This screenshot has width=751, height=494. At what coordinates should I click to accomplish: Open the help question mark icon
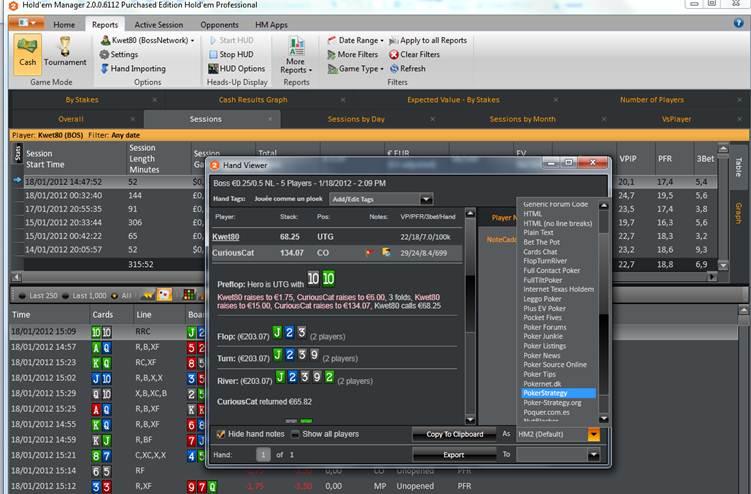738,23
